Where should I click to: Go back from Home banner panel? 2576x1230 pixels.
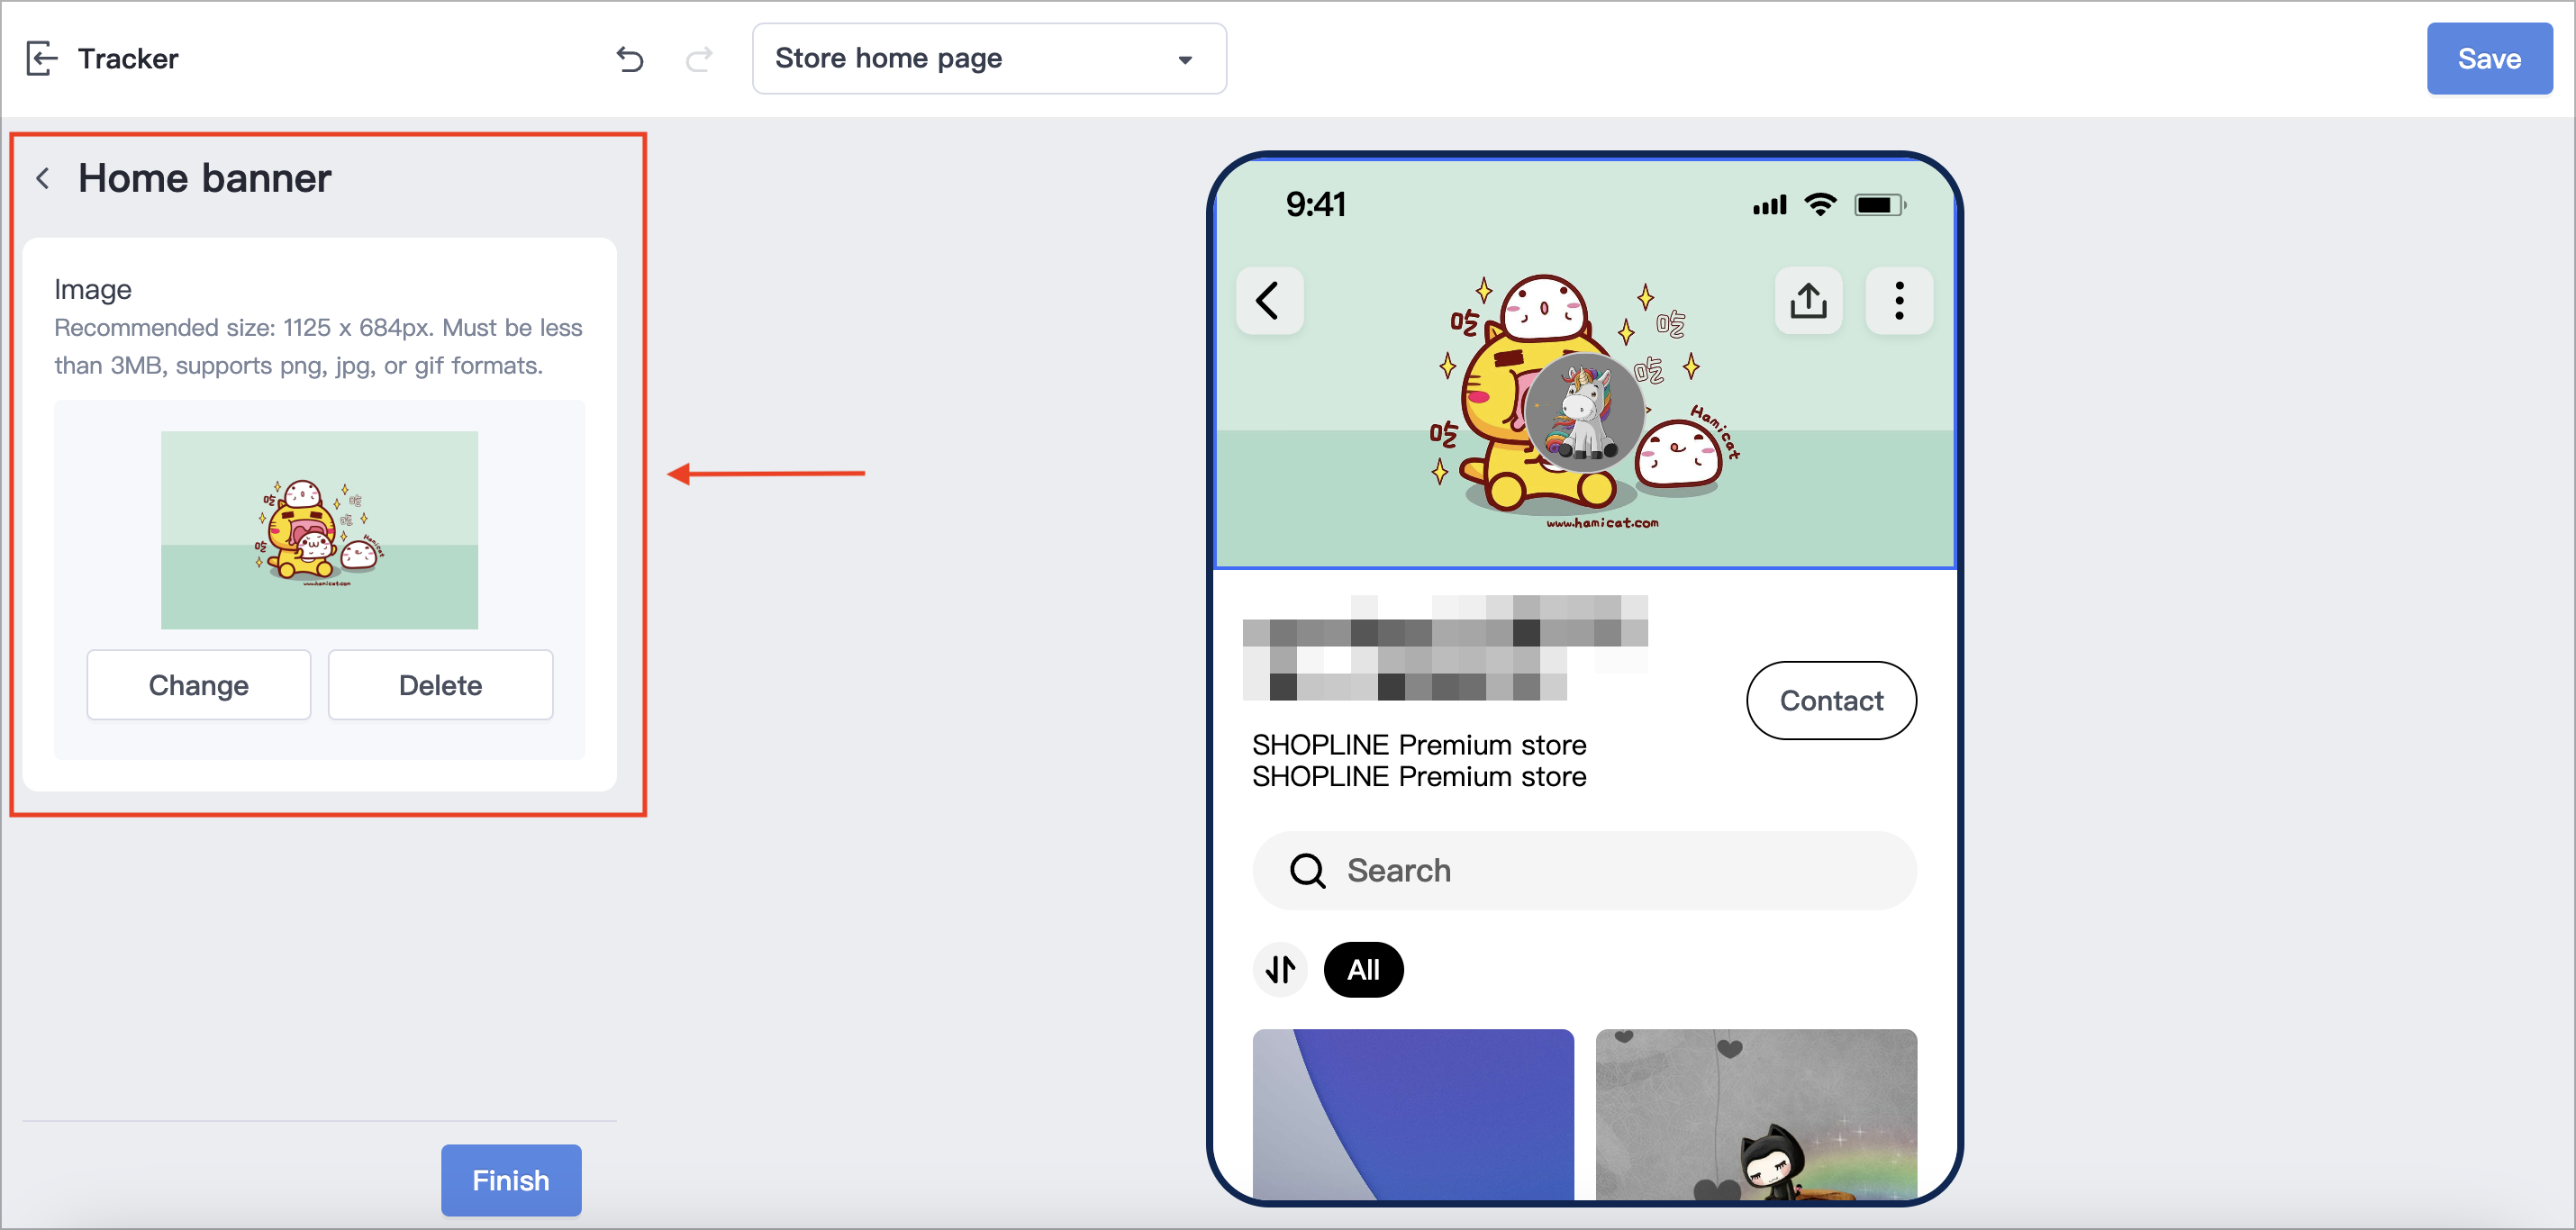tap(43, 178)
